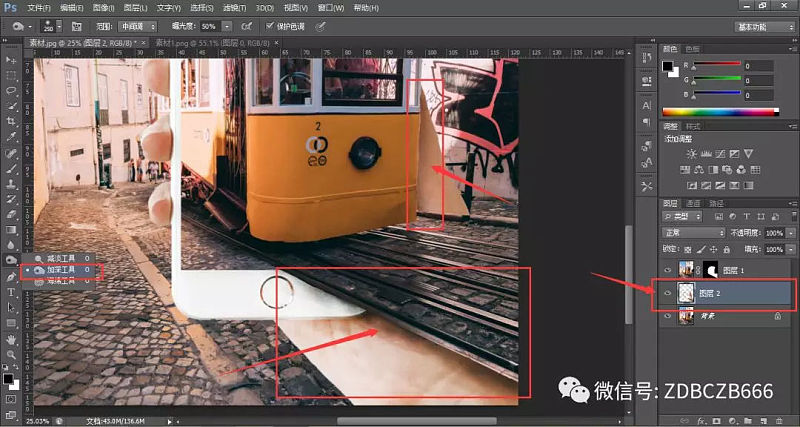Select the Rectangular Marquee tool
800x427 pixels.
(x=10, y=76)
